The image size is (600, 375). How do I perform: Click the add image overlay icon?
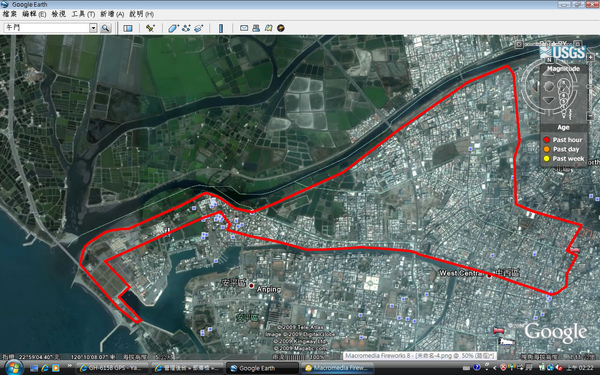(x=198, y=28)
